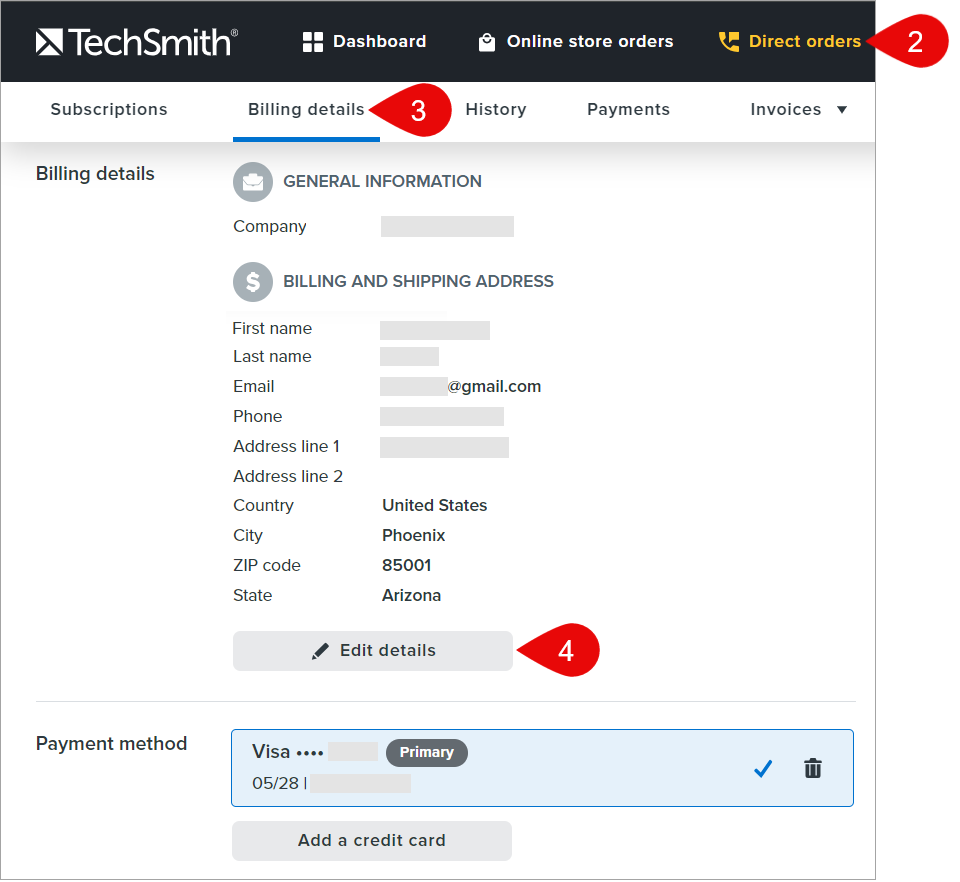The image size is (960, 882).
Task: Click the Phone field label
Action: point(258,417)
